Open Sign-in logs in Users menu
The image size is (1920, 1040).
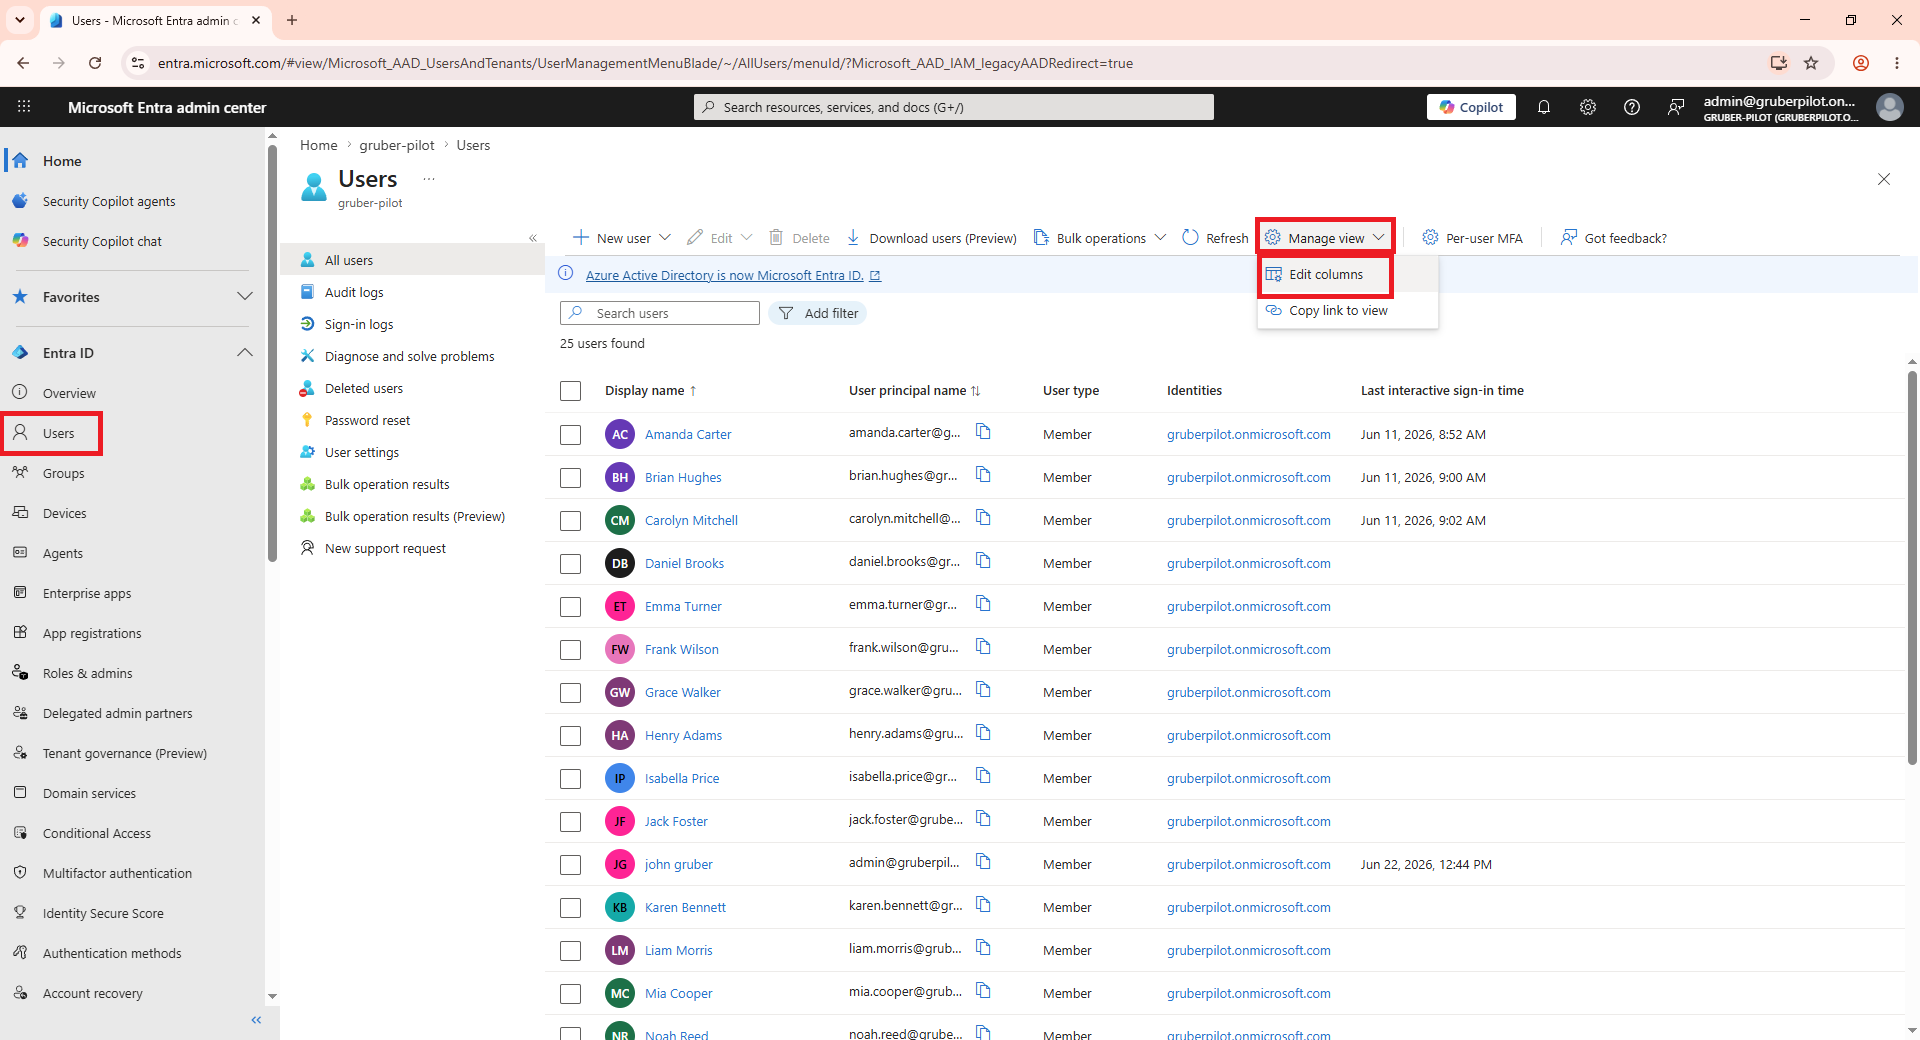pos(359,325)
